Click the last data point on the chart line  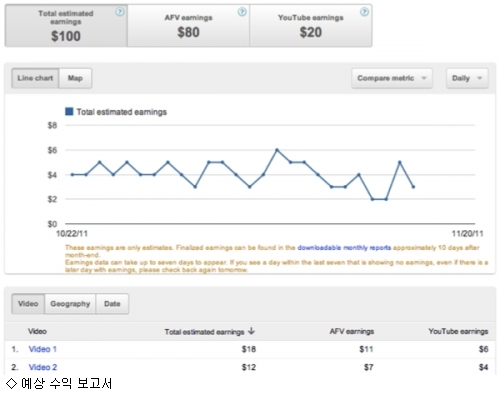[413, 187]
